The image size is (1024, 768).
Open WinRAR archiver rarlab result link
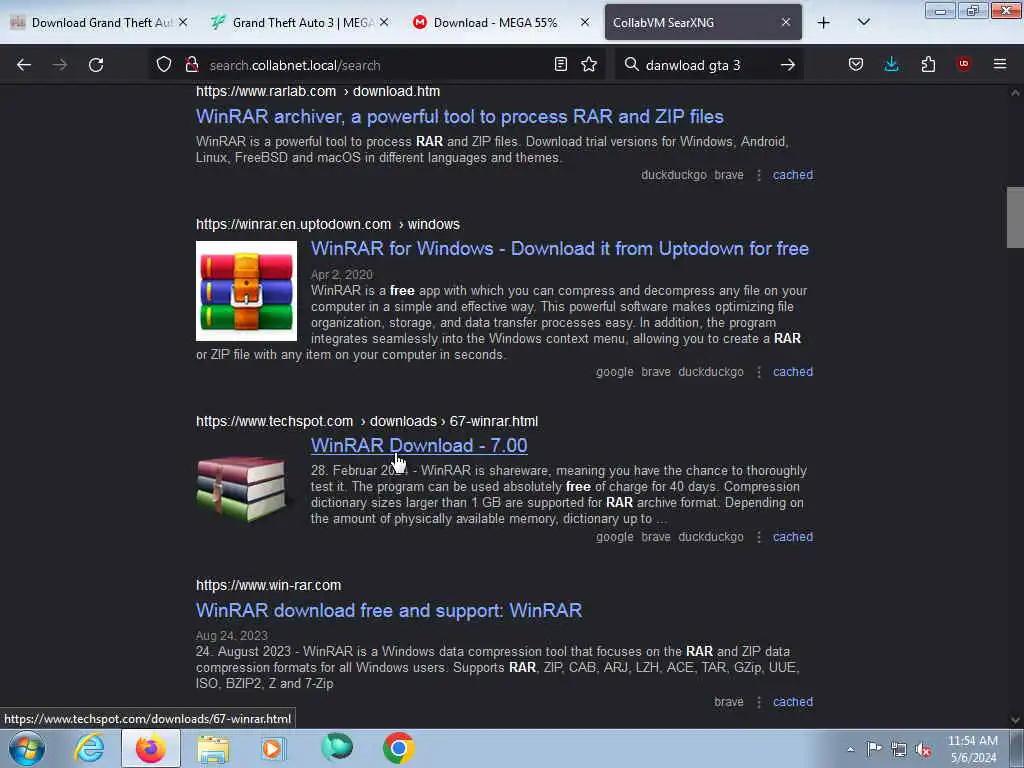pyautogui.click(x=460, y=117)
